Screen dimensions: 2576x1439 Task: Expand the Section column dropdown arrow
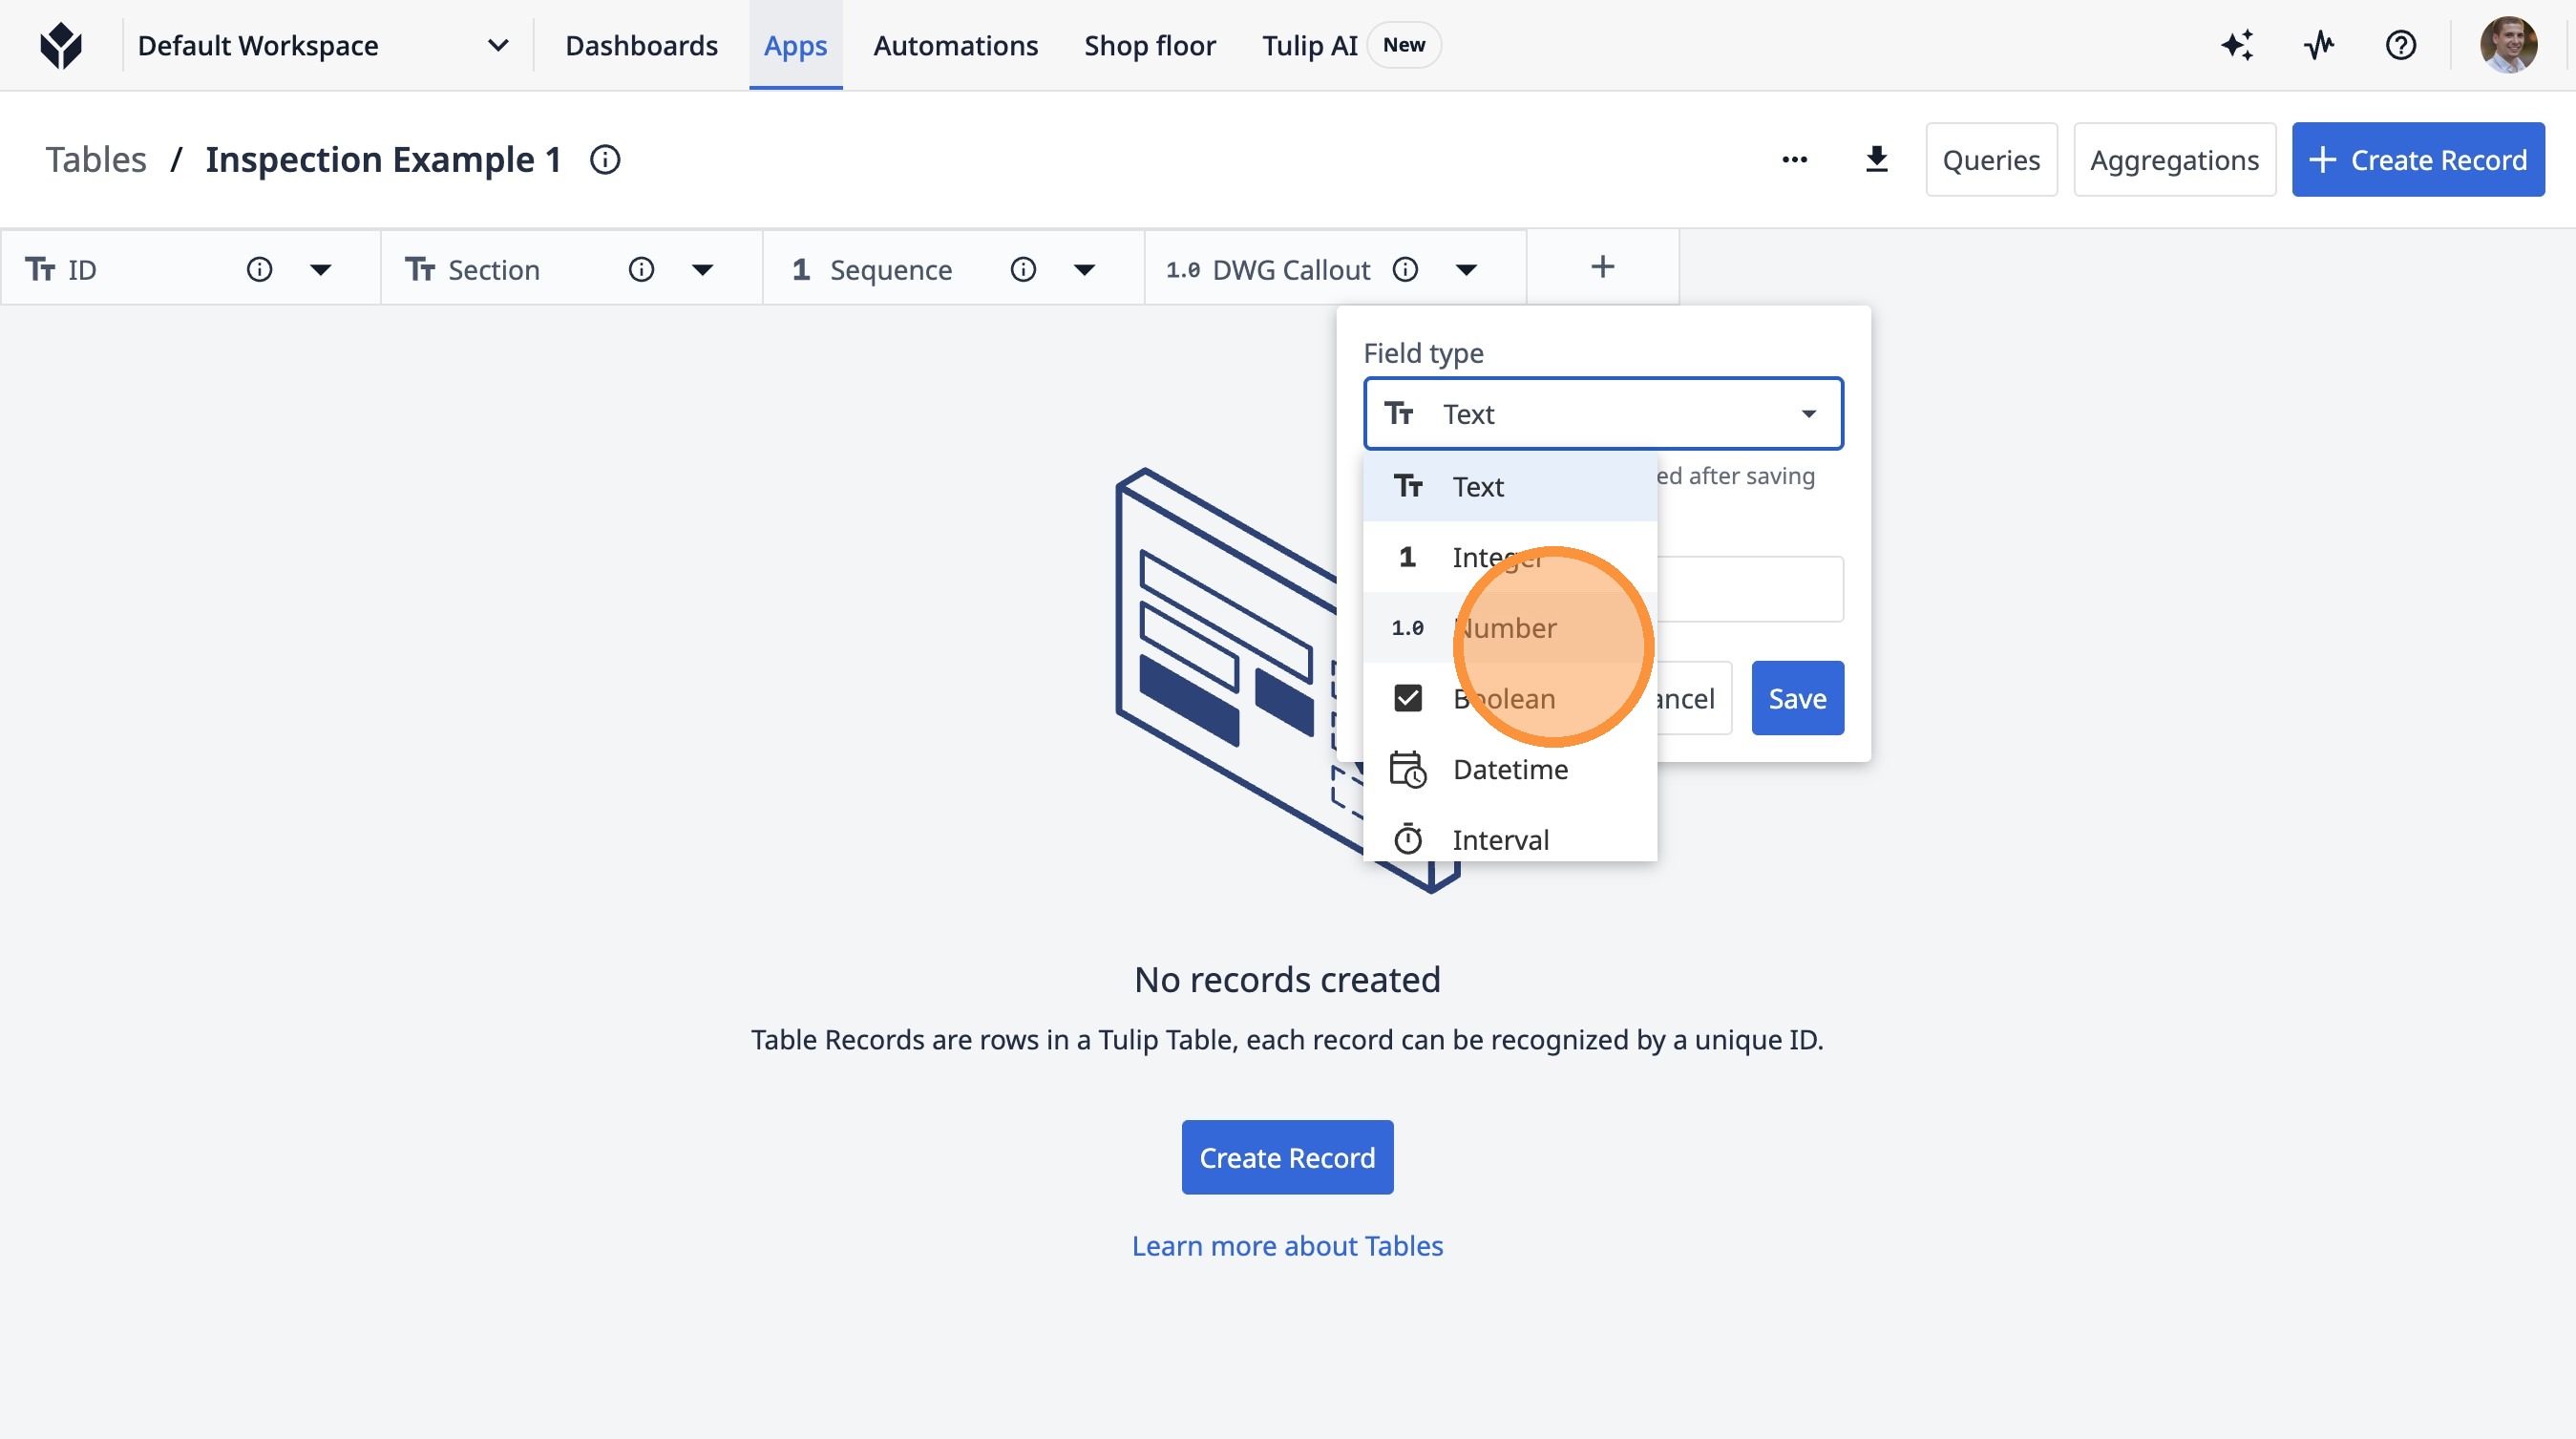click(x=702, y=270)
